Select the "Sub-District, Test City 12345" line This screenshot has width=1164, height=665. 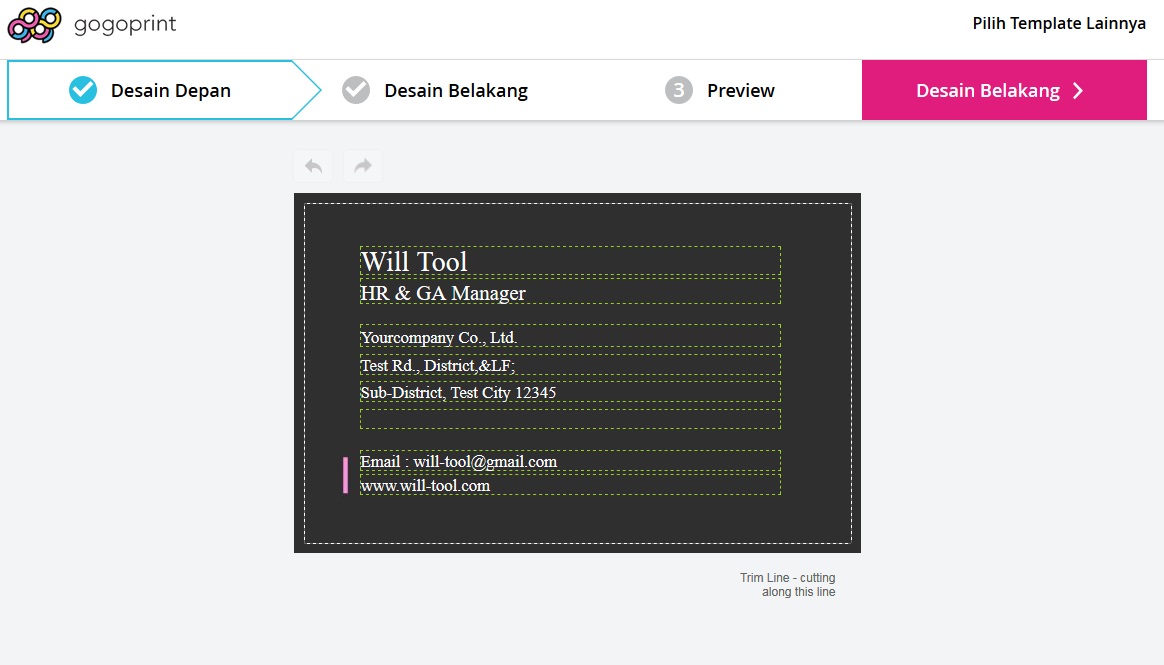(458, 392)
